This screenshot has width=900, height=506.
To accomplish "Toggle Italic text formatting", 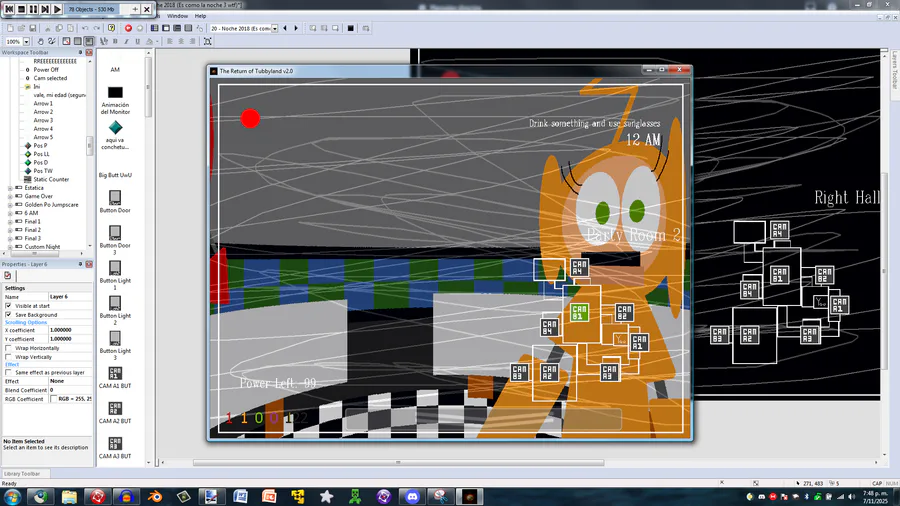I will pyautogui.click(x=126, y=41).
